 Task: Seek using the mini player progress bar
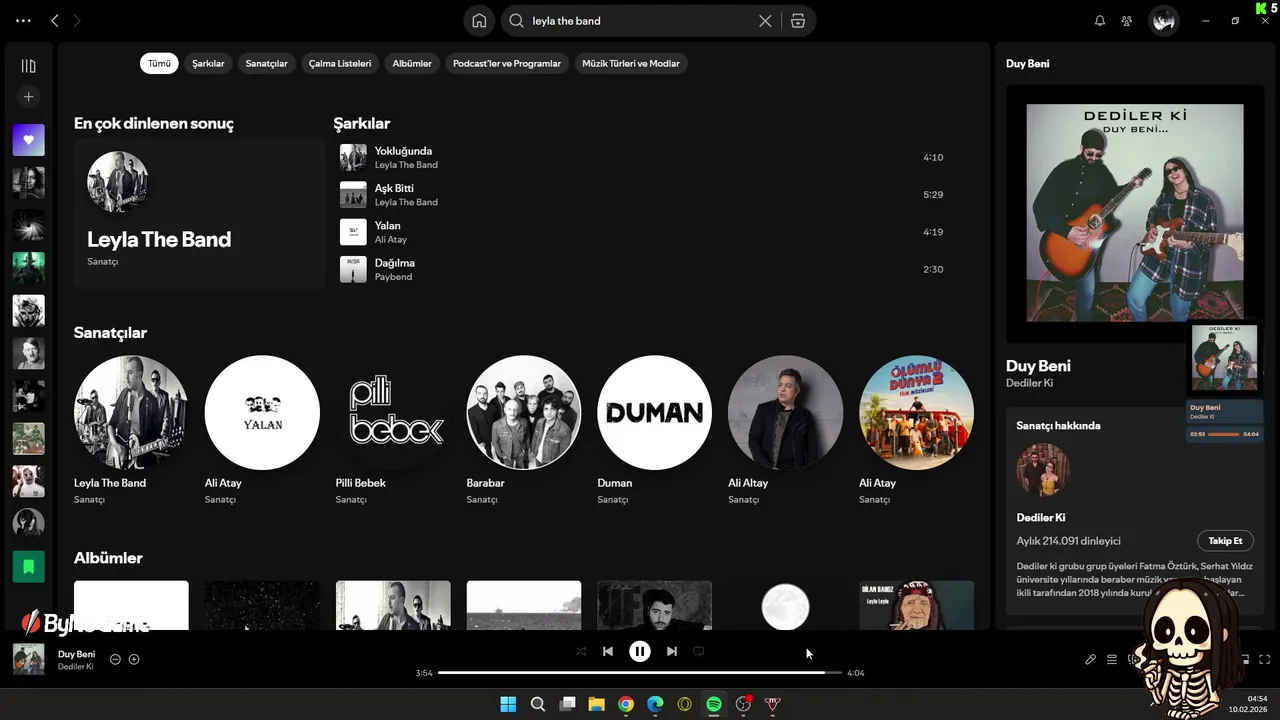point(1224,434)
